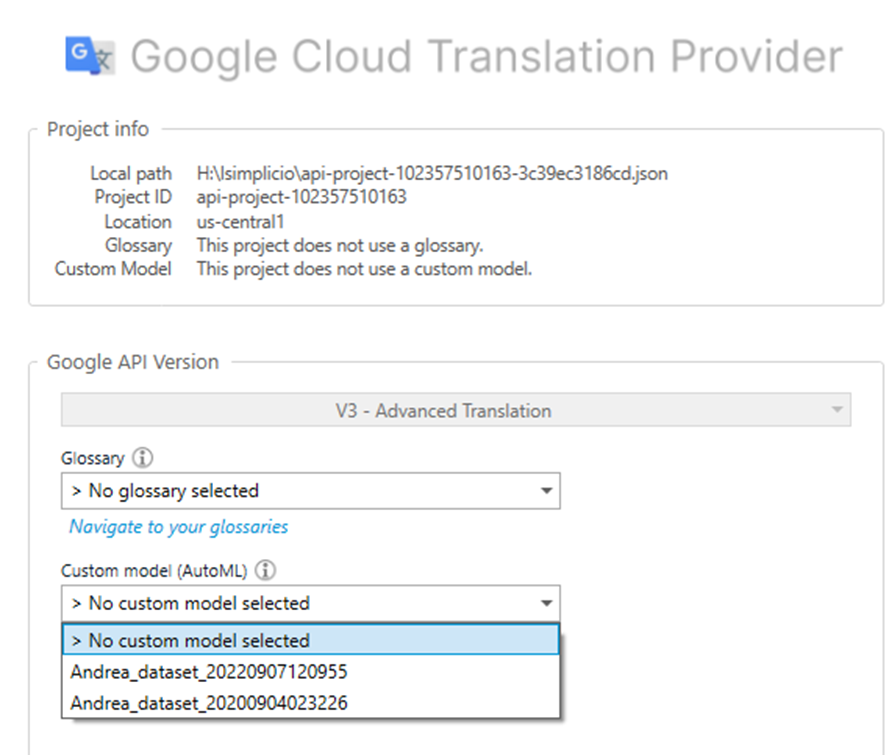This screenshot has width=889, height=755.
Task: Open the Glossary dropdown showing No glossary selected
Action: click(x=311, y=491)
